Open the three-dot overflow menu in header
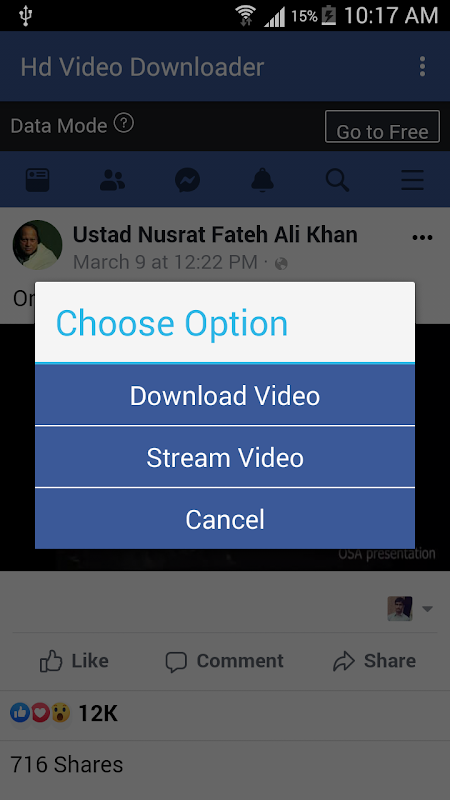 [422, 67]
